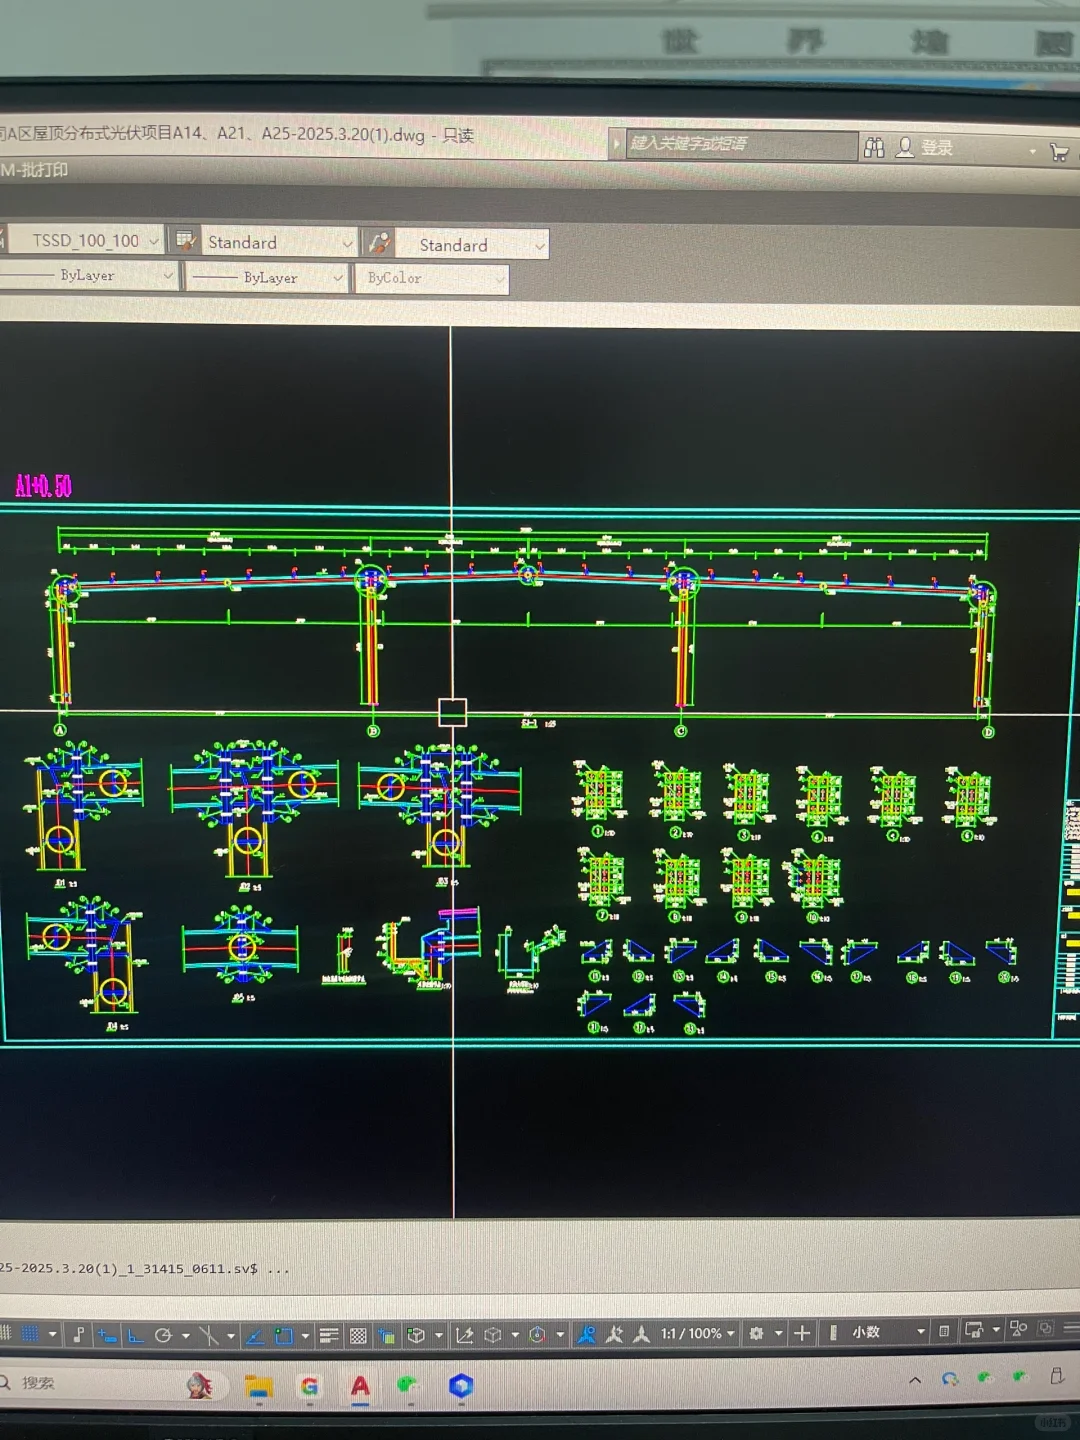1080x1440 pixels.
Task: Click the annotation scale icon left of 1:1
Action: point(642,1334)
